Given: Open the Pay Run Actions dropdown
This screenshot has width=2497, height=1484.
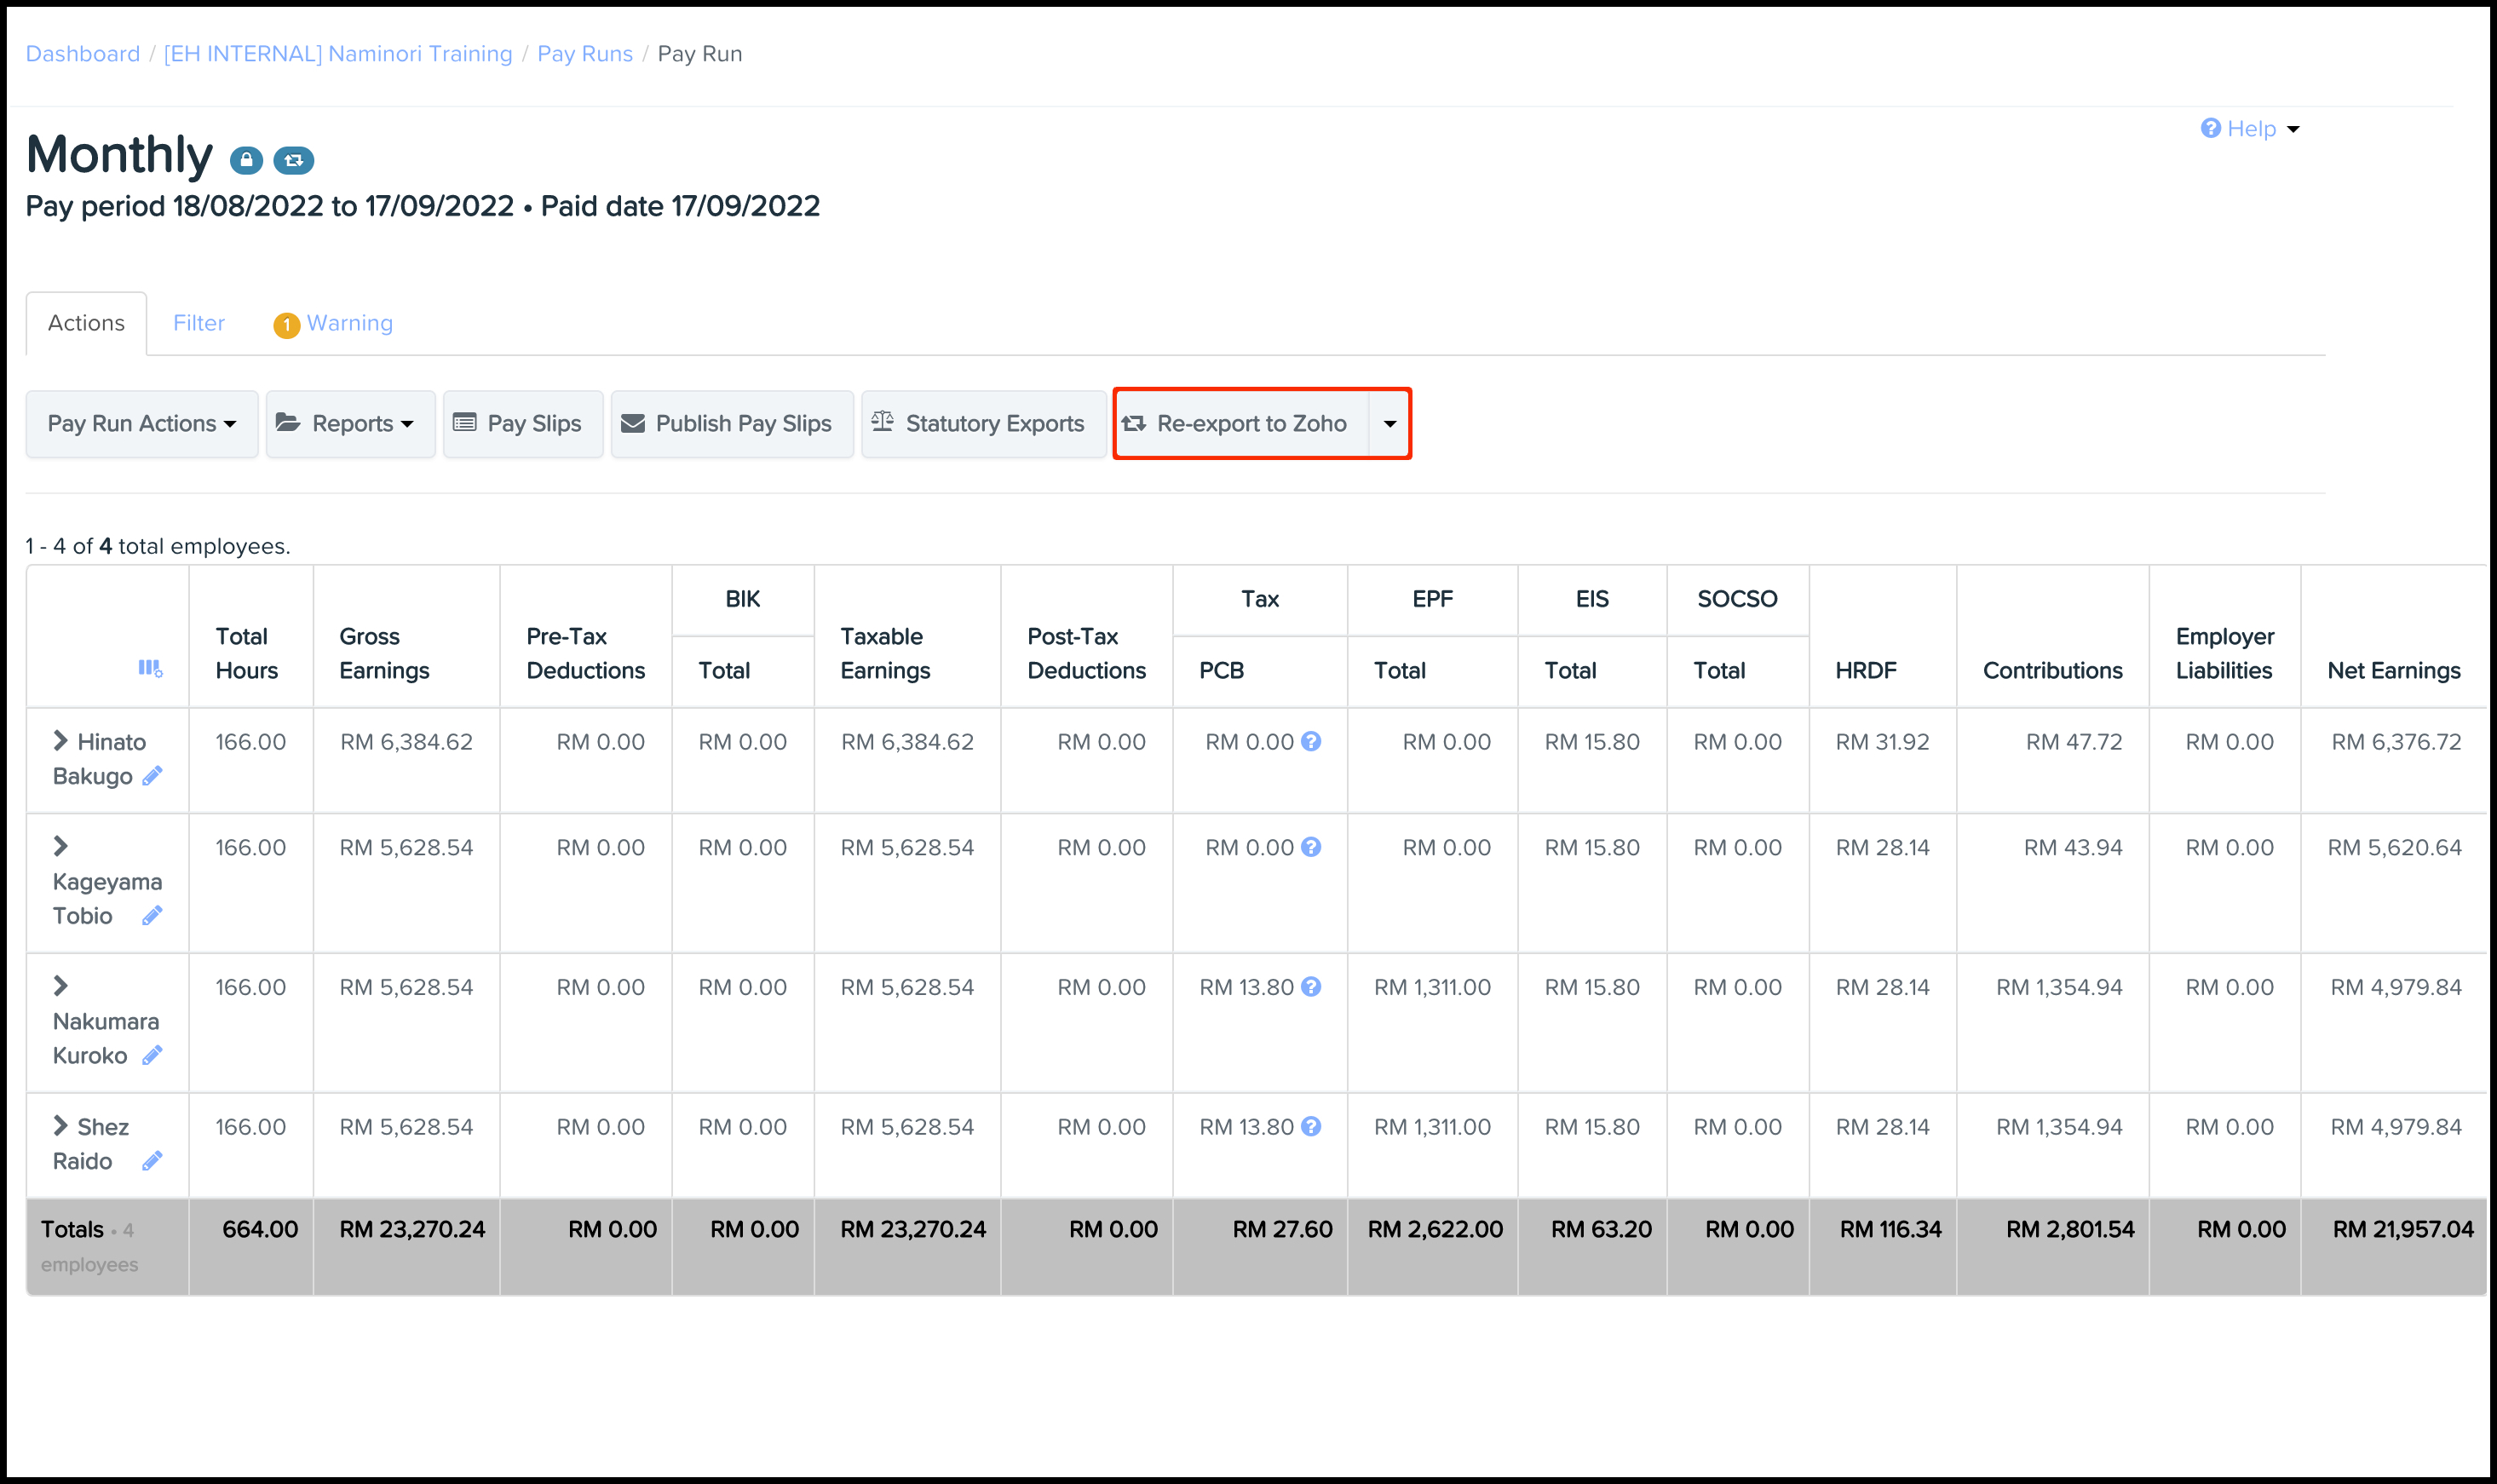Looking at the screenshot, I should click(x=142, y=424).
